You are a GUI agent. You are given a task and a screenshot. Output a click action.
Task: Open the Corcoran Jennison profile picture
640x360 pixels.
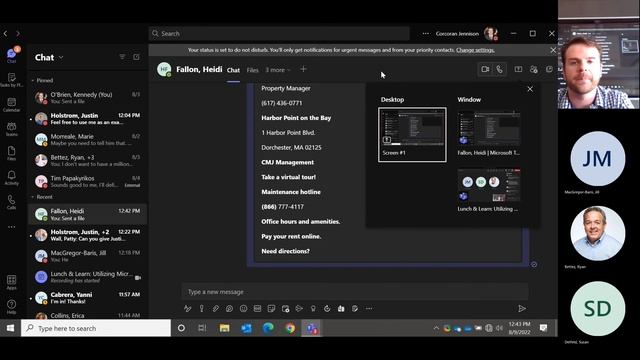pyautogui.click(x=491, y=33)
